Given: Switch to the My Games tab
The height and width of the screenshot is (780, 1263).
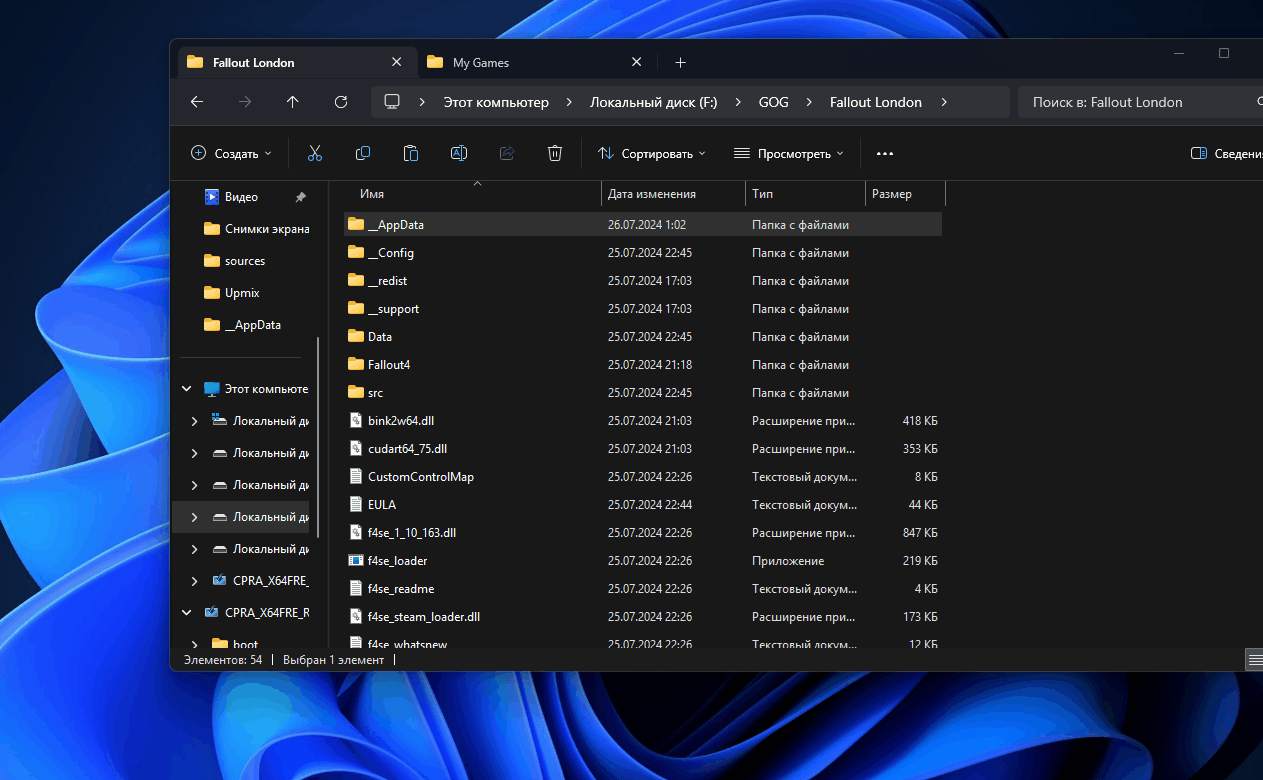Looking at the screenshot, I should point(535,62).
